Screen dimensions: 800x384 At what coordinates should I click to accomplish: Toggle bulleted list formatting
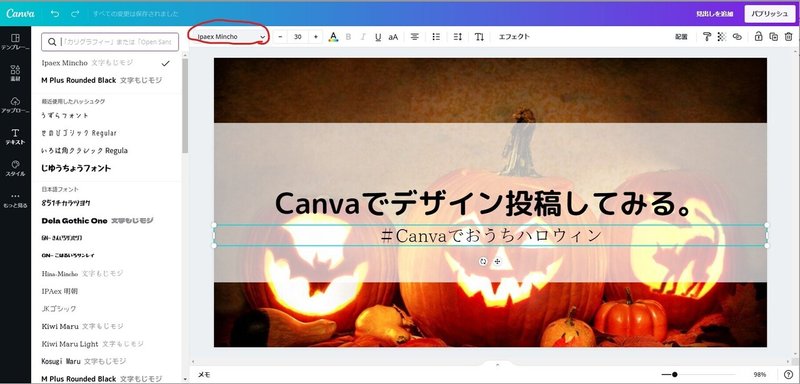(436, 37)
